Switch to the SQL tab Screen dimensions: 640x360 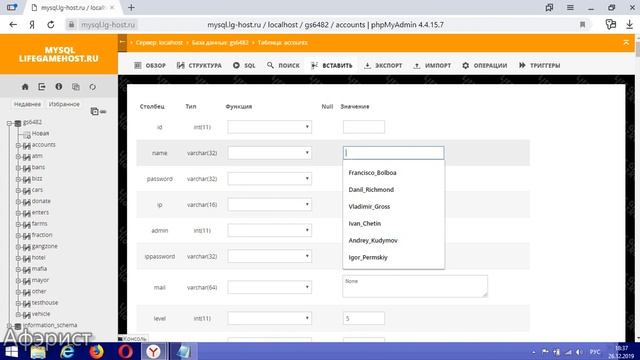click(244, 65)
